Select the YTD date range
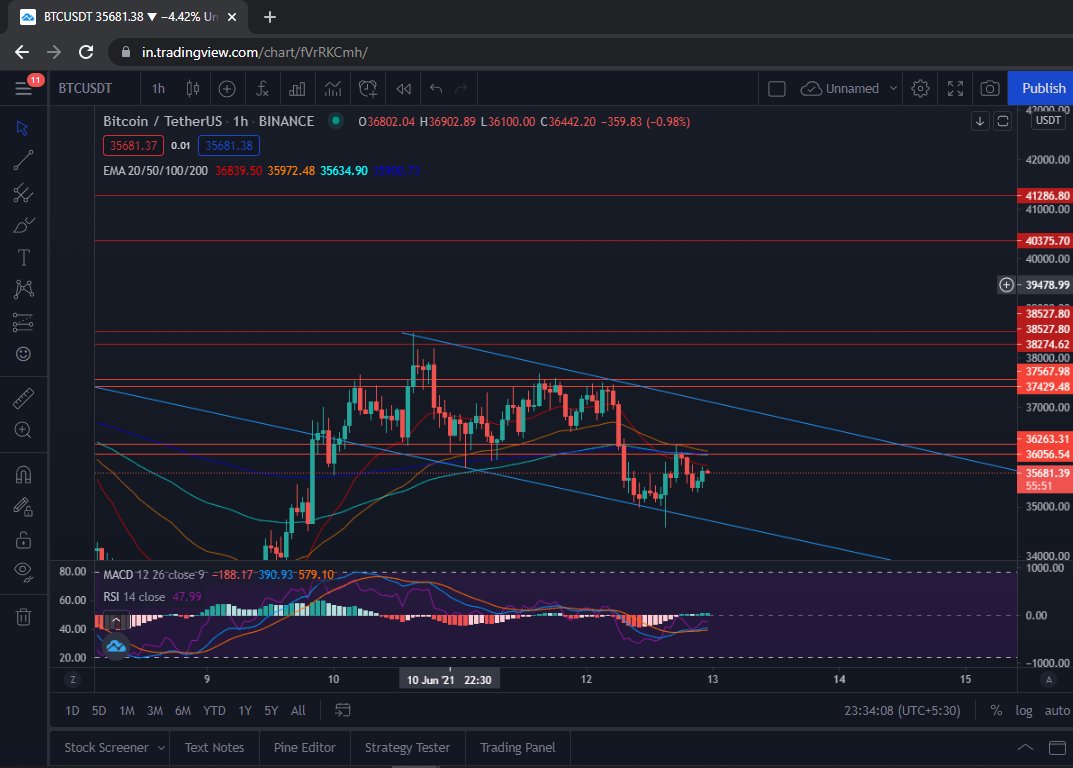 point(214,711)
